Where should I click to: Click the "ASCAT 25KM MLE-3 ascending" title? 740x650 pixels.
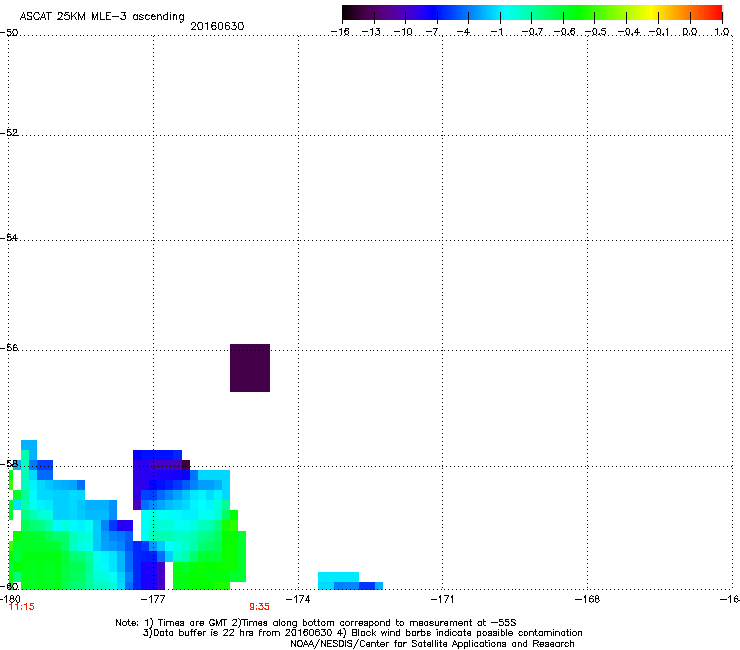(x=102, y=16)
